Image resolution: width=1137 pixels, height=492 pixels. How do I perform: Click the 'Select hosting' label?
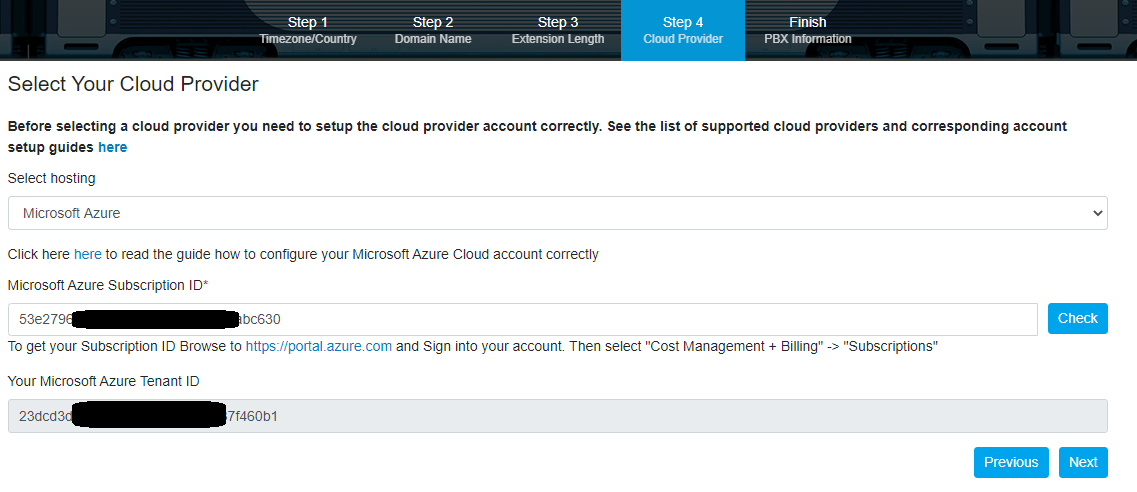(52, 178)
